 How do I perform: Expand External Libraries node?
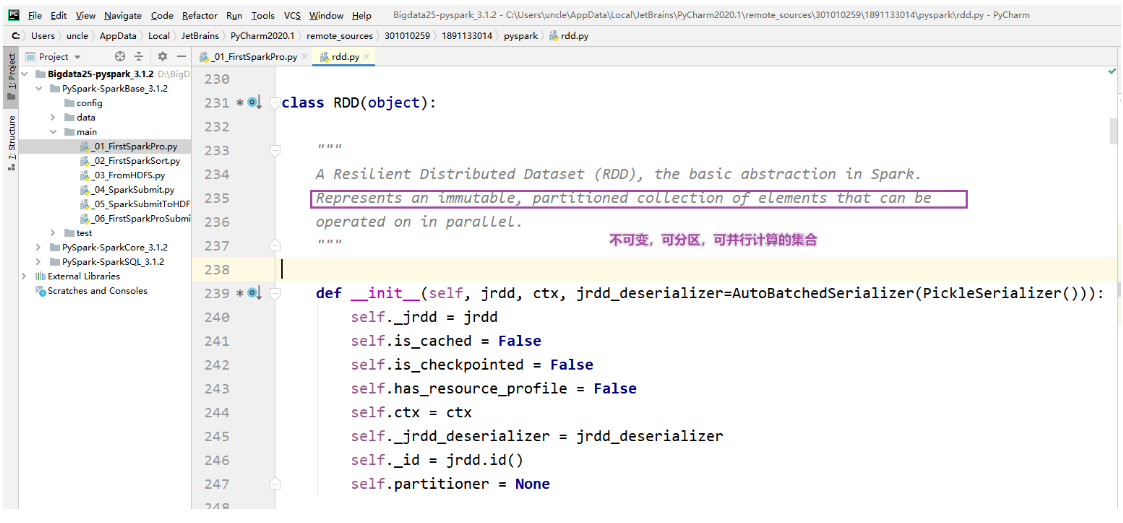pyautogui.click(x=25, y=277)
